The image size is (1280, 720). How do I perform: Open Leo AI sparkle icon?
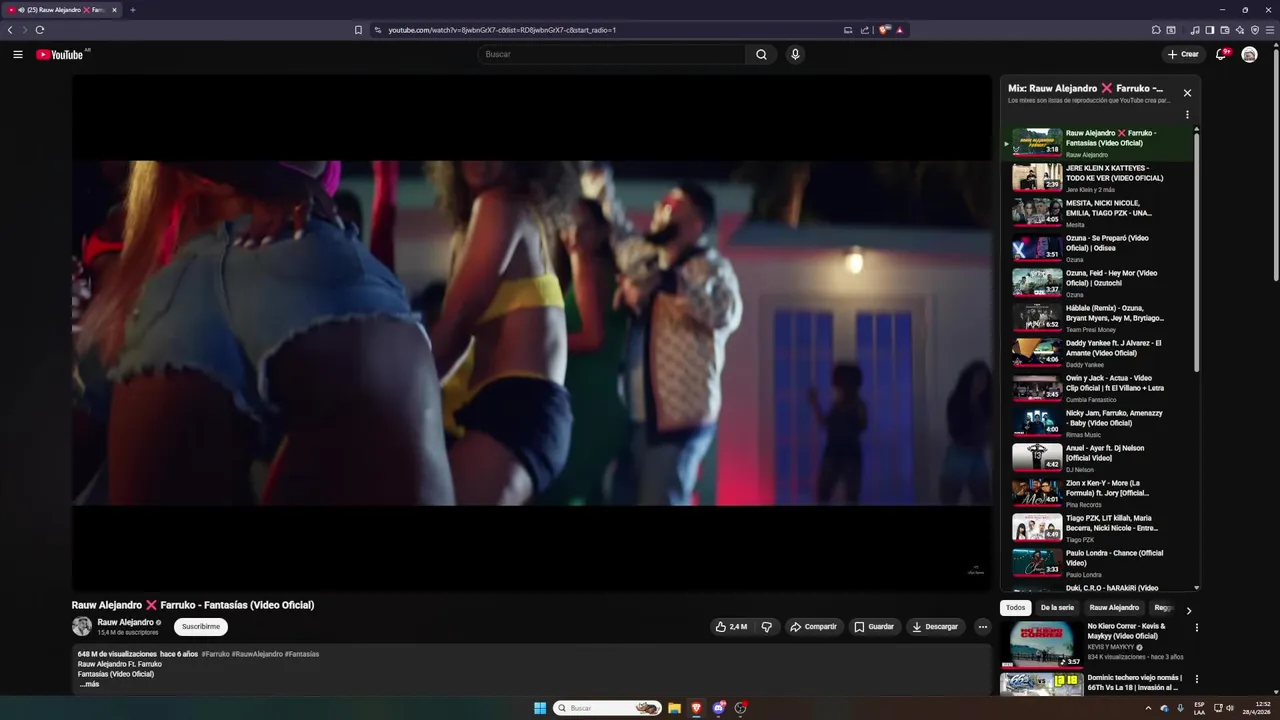coord(1240,30)
